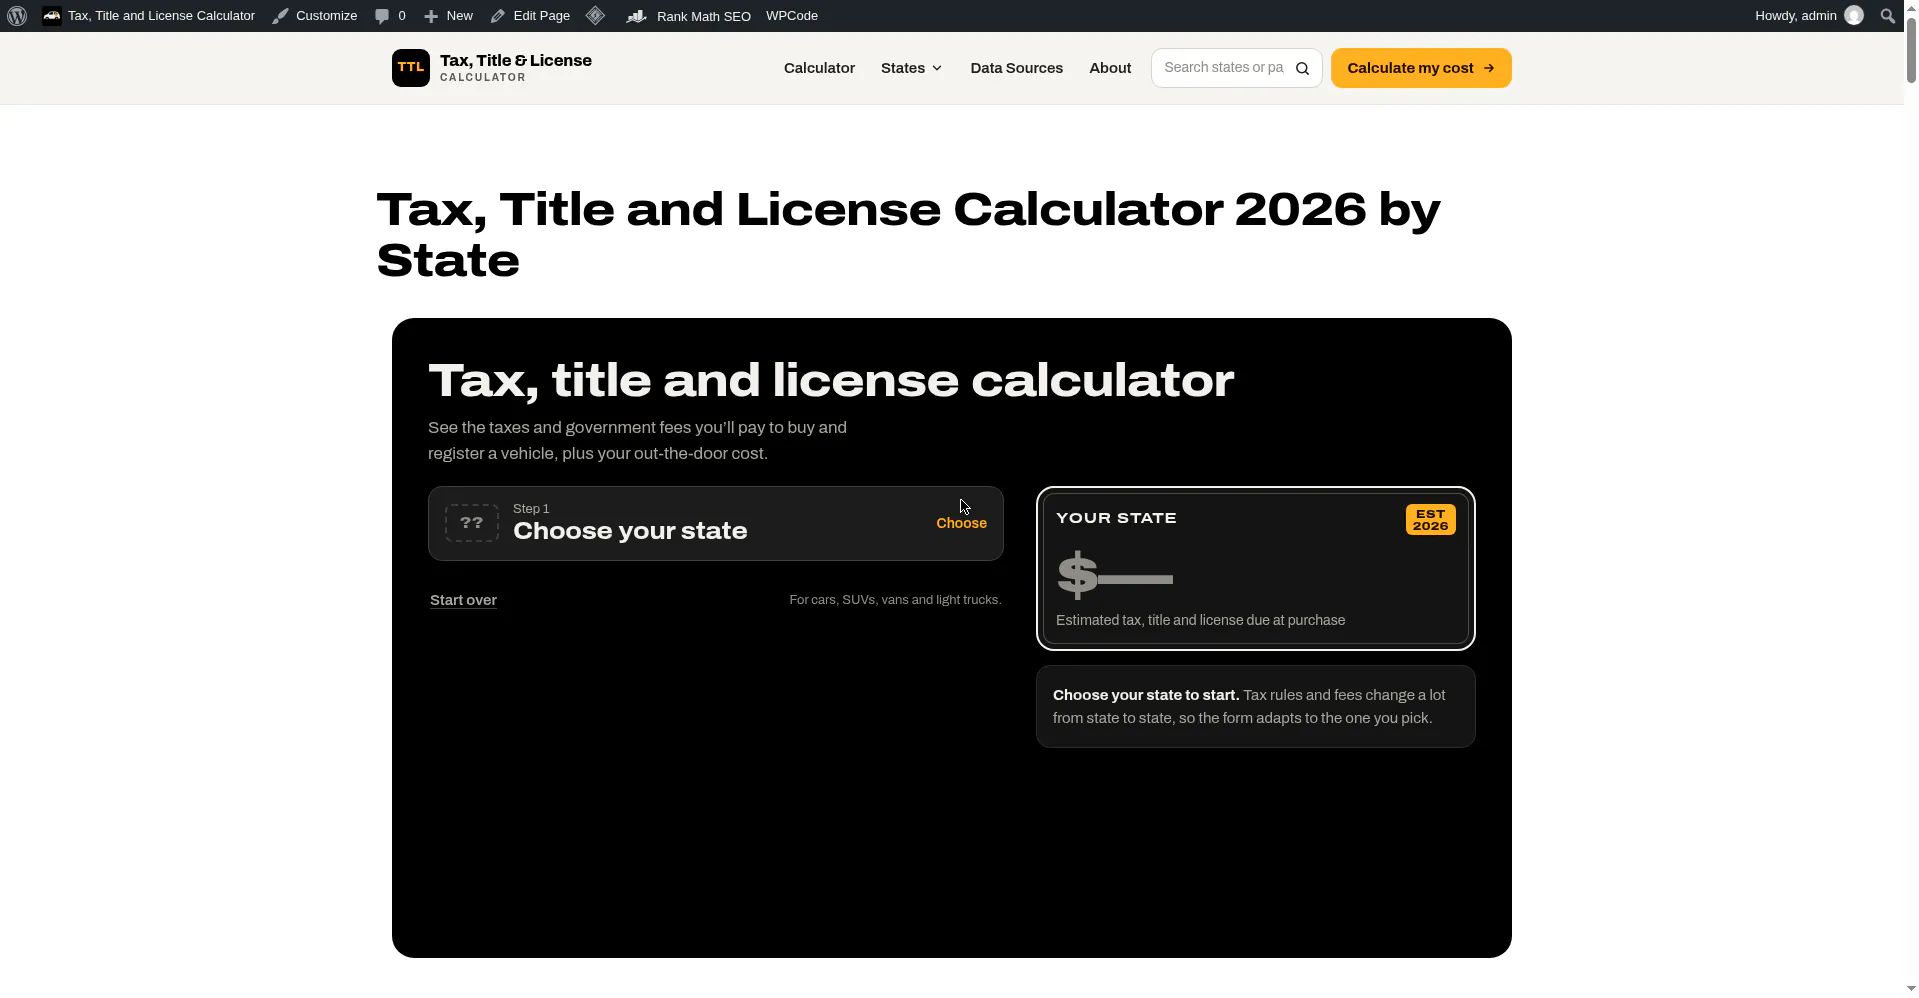Viewport: 1919px width, 998px height.
Task: Click the scrollbar down arrow
Action: (1911, 989)
